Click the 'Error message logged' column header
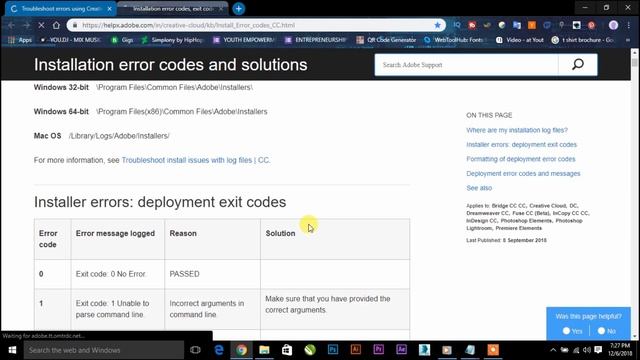Image resolution: width=640 pixels, height=360 pixels. coord(118,239)
